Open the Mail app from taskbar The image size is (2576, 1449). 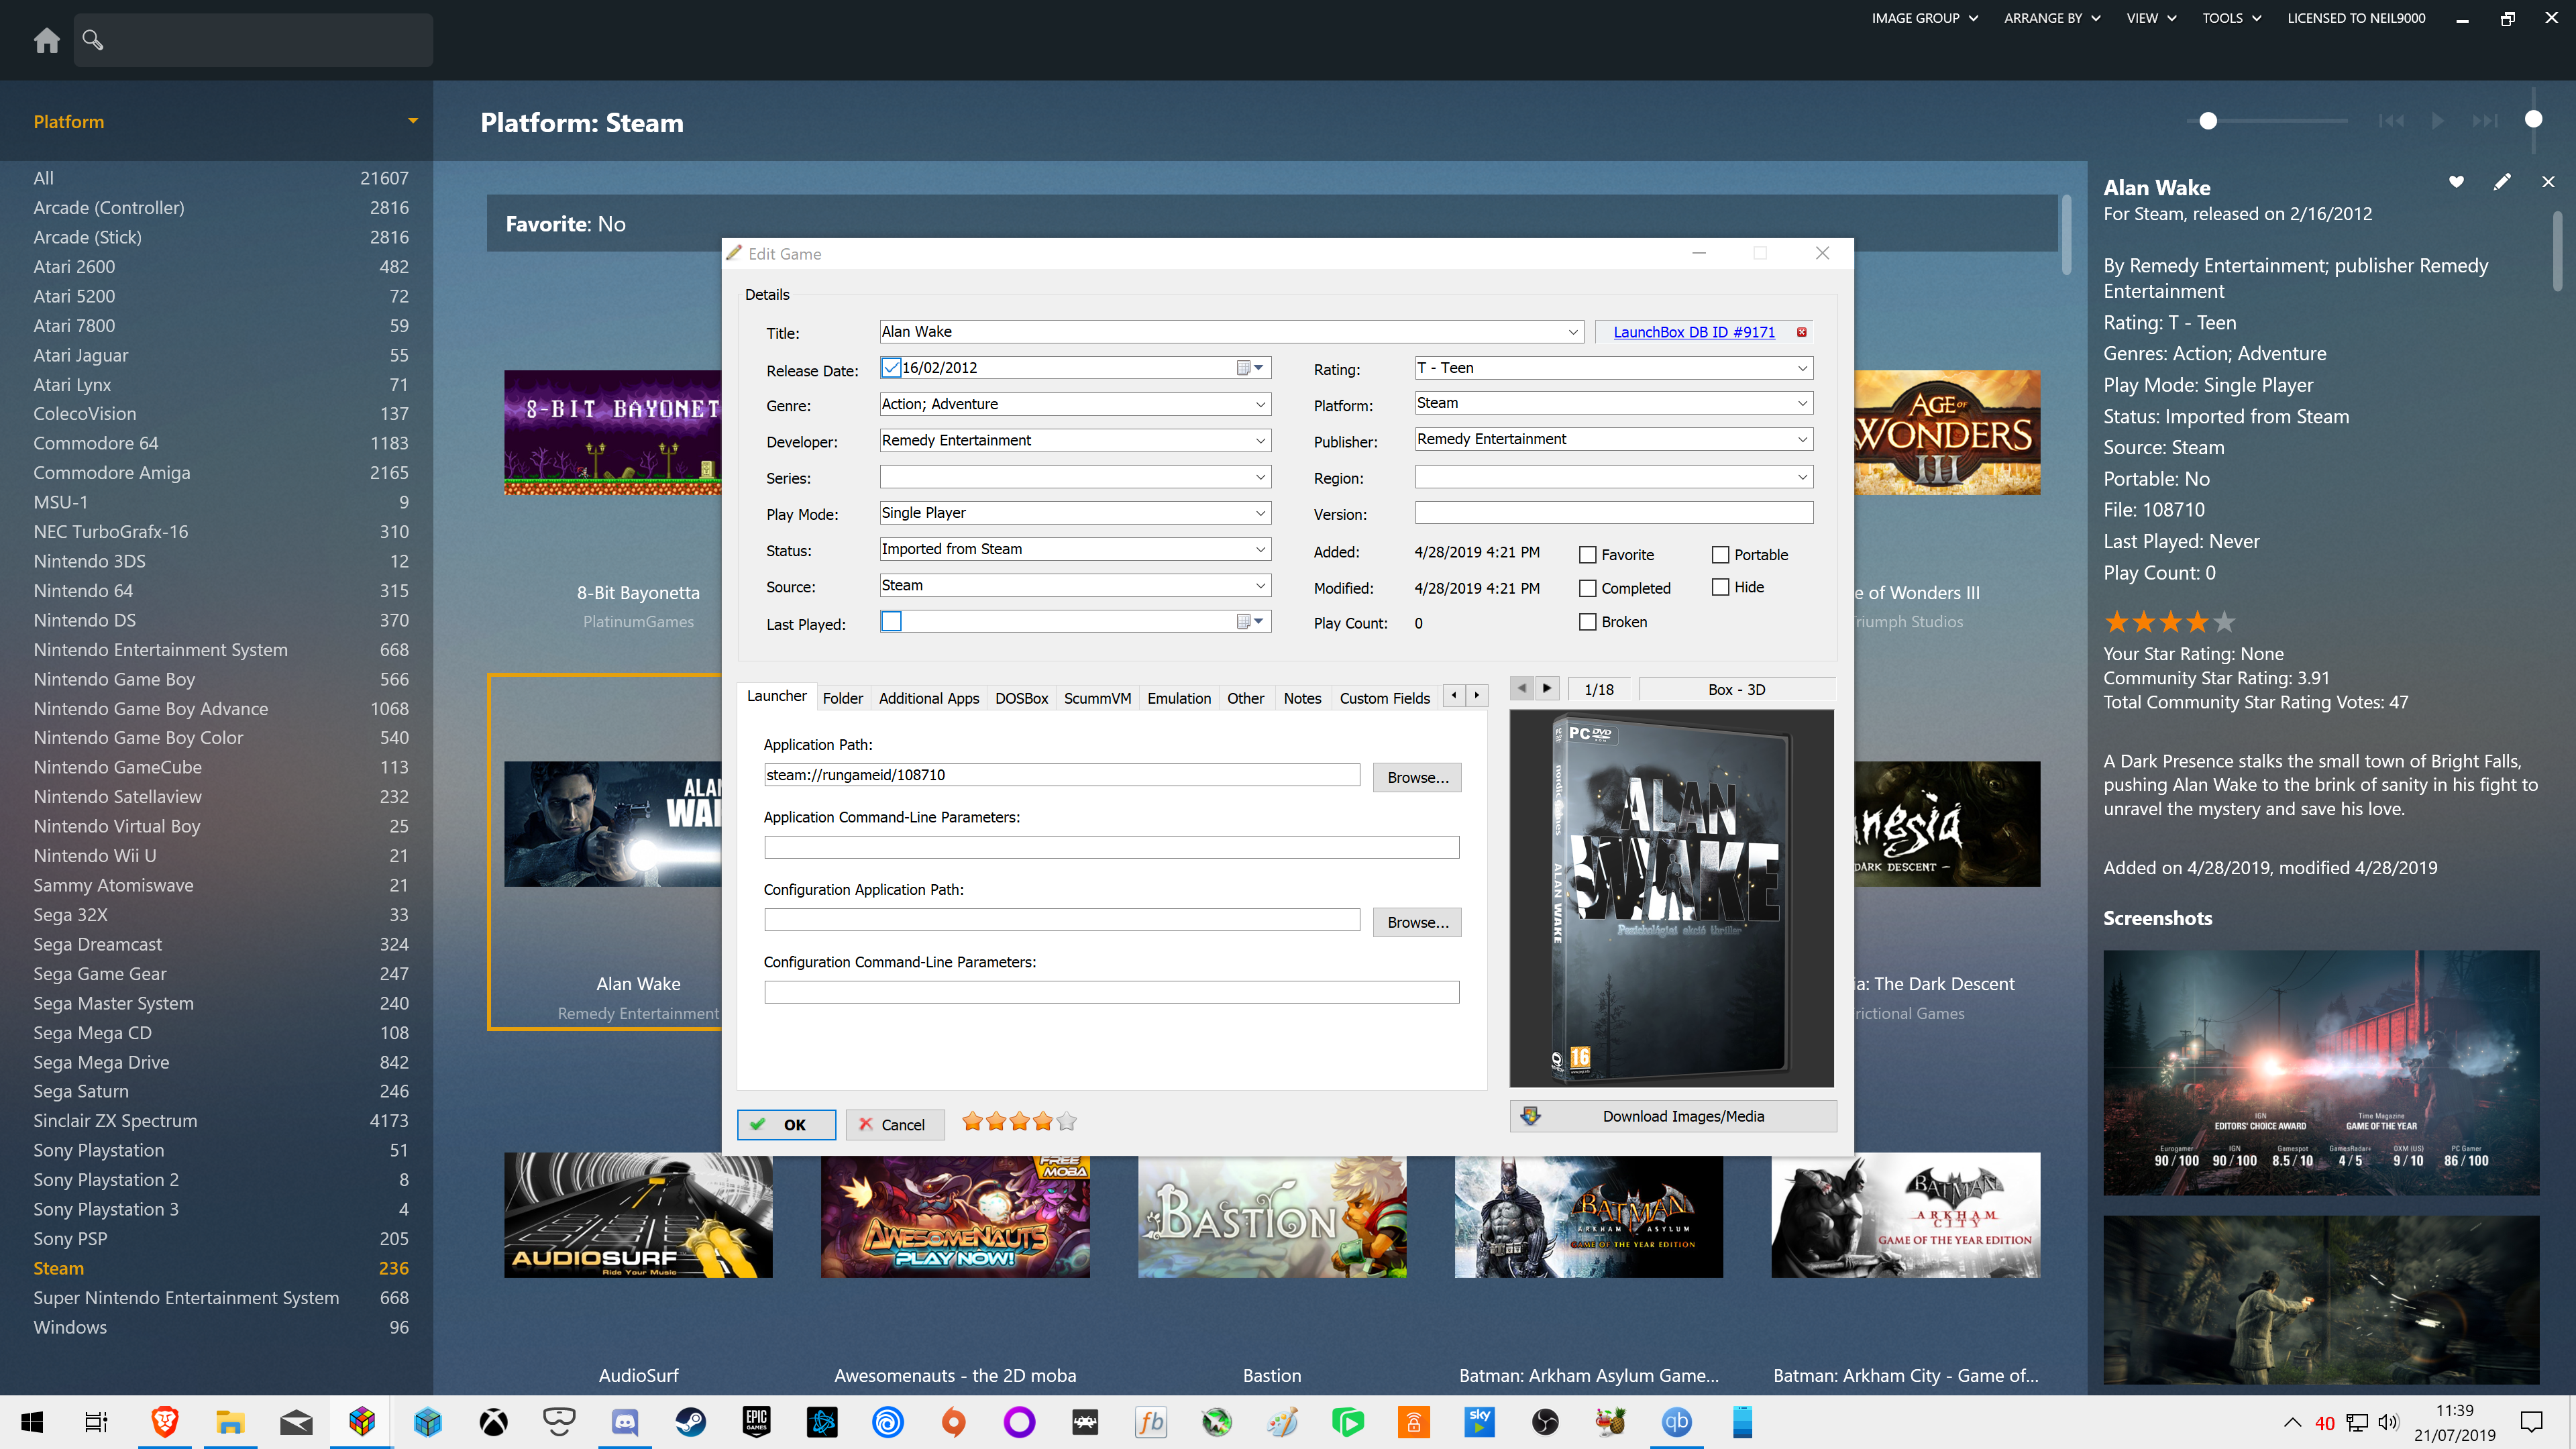click(296, 1421)
